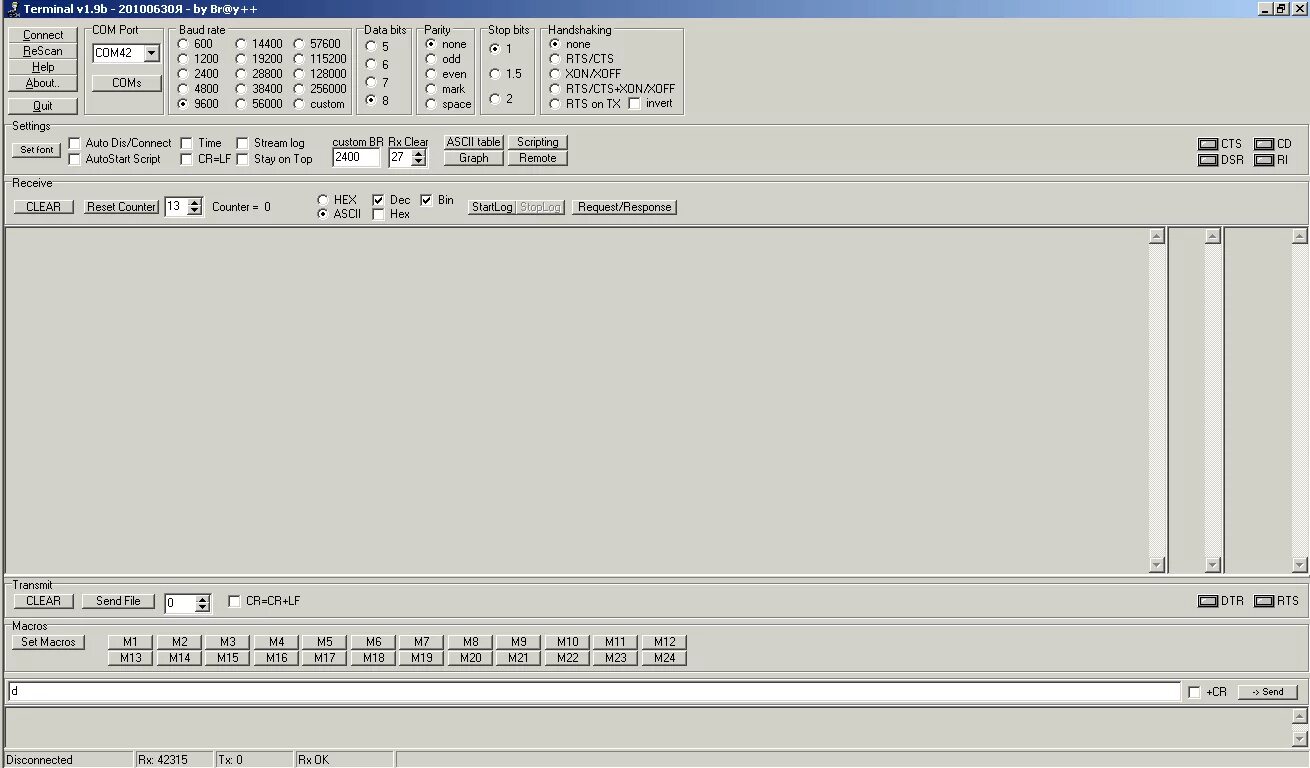Click the custom BR input field
1310x768 pixels.
click(x=356, y=157)
